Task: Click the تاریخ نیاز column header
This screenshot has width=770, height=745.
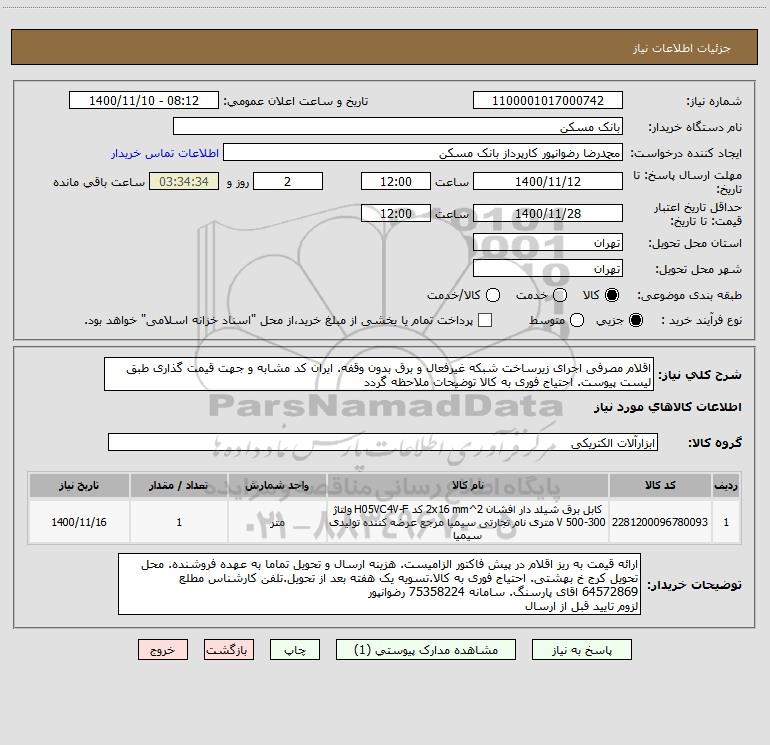Action: click(x=79, y=485)
